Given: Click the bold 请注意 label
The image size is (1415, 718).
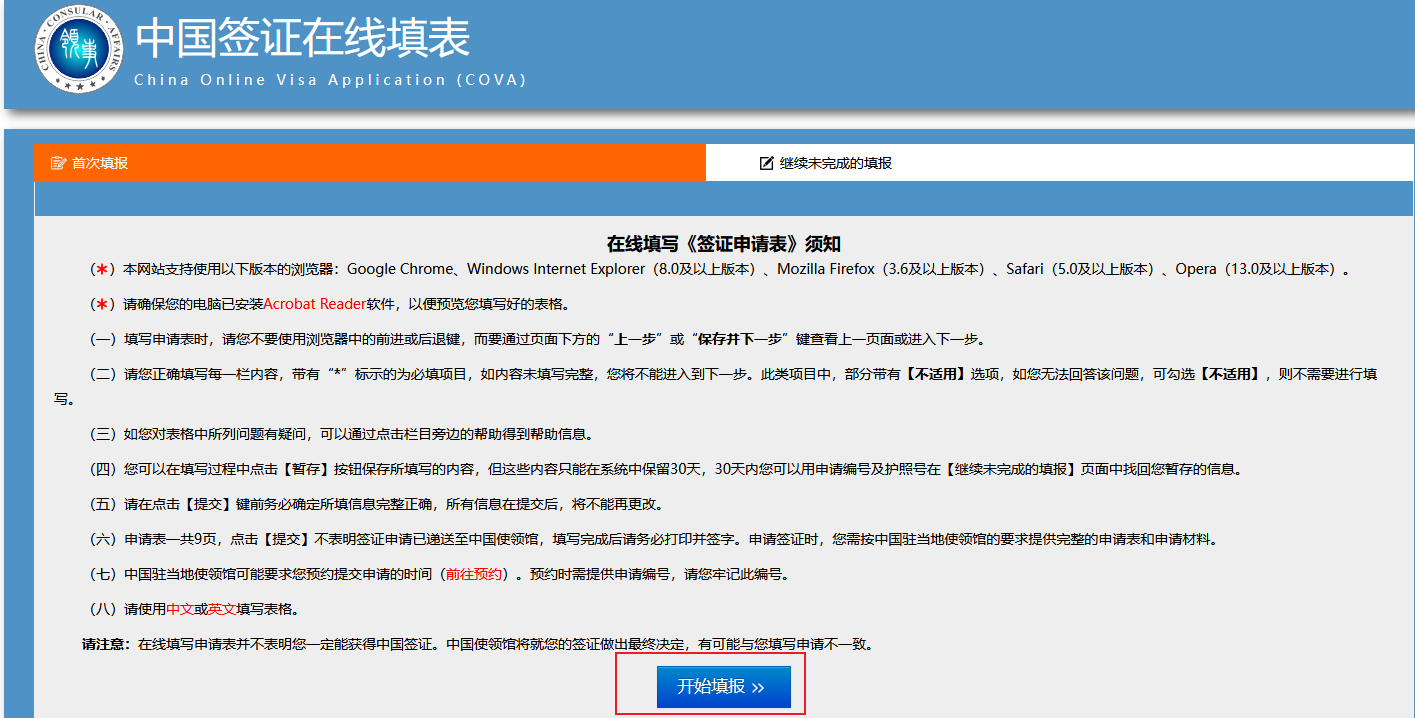Looking at the screenshot, I should pyautogui.click(x=106, y=644).
